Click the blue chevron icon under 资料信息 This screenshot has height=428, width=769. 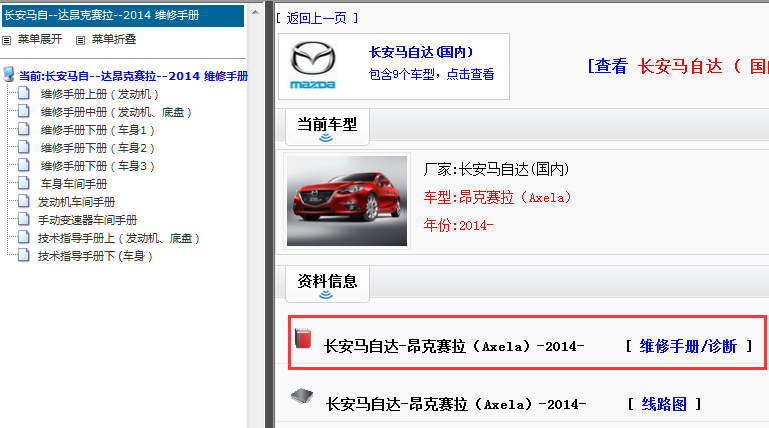point(326,295)
